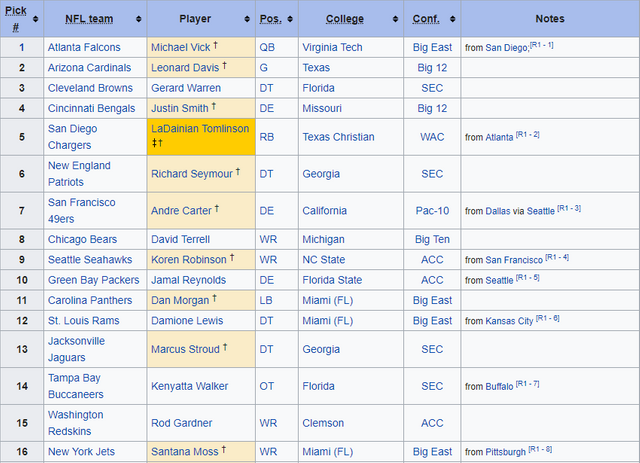The image size is (640, 463).
Task: Open Pittsburgh link in Jets notes
Action: coord(505,452)
